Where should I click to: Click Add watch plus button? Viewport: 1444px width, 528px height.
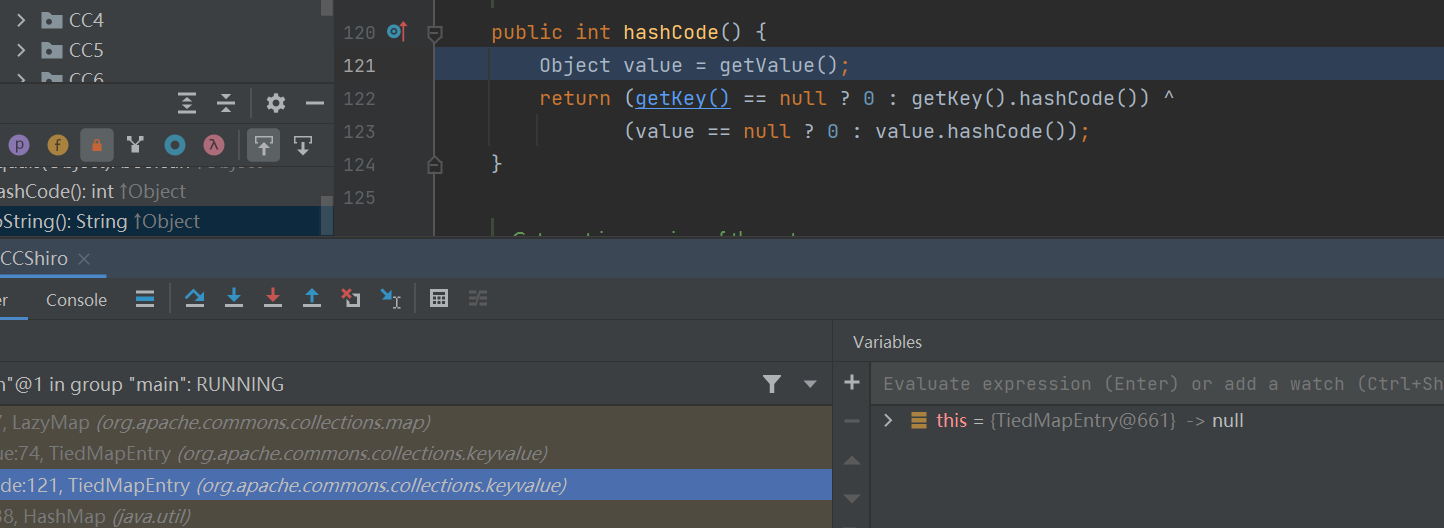coord(852,382)
